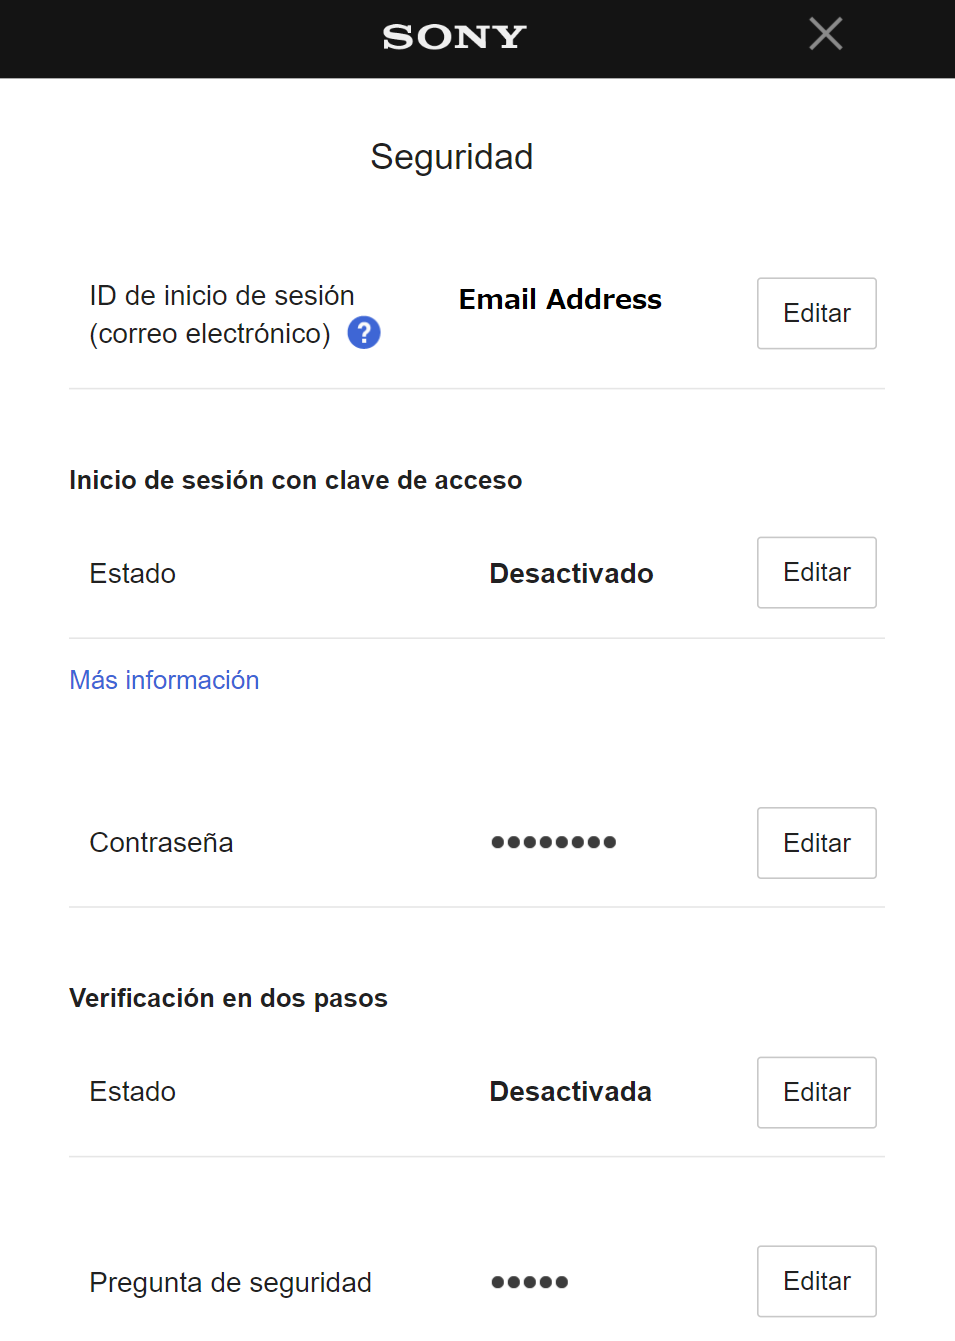Click the ID de inicio de sesión label
The image size is (955, 1341).
pyautogui.click(x=221, y=296)
